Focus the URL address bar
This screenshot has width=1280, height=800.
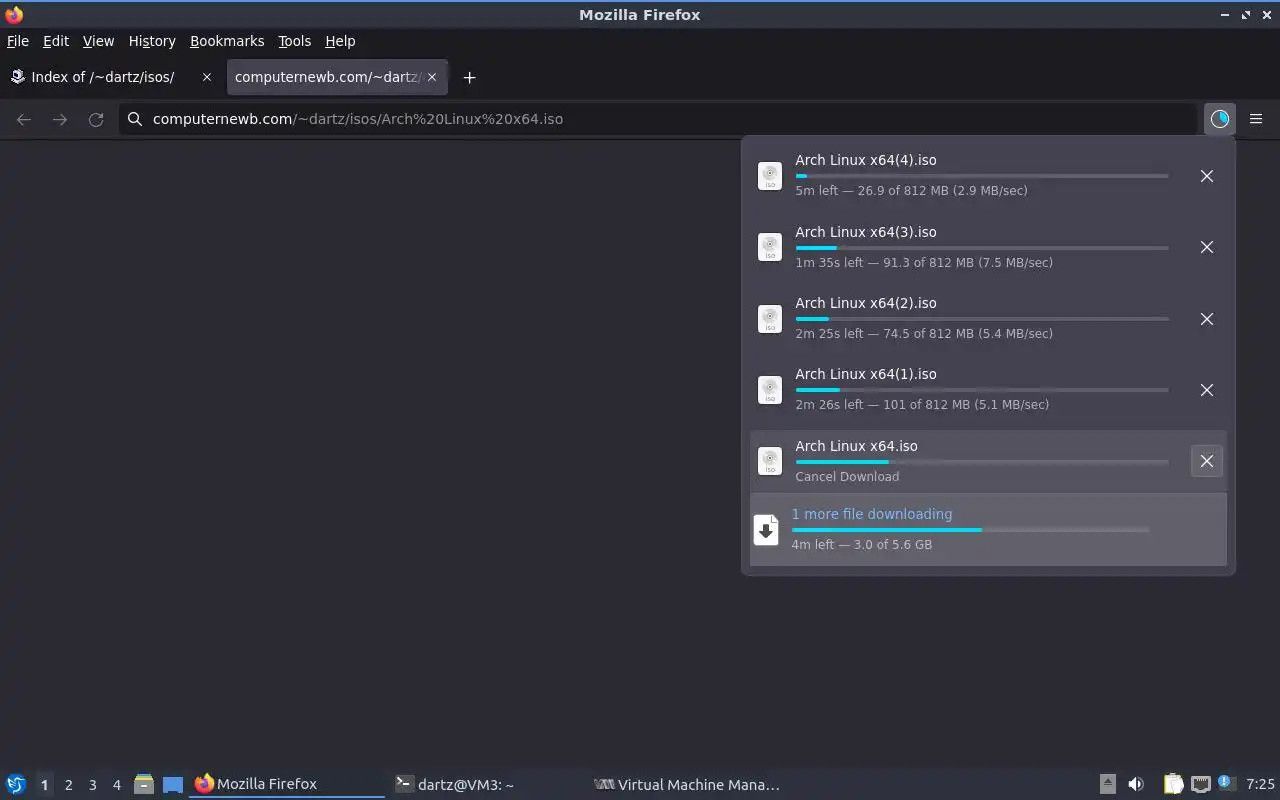pos(660,119)
